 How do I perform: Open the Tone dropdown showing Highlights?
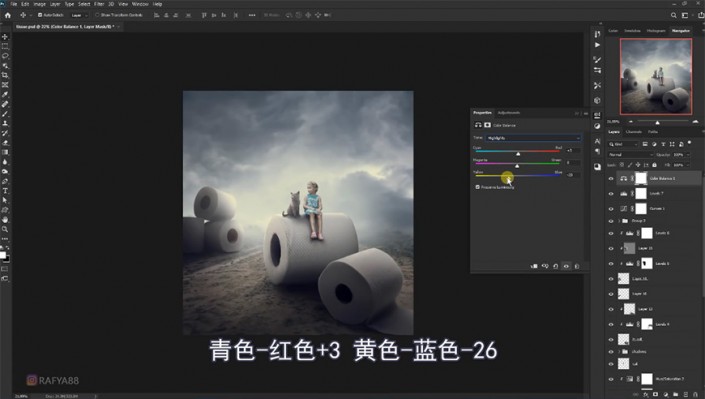click(533, 138)
